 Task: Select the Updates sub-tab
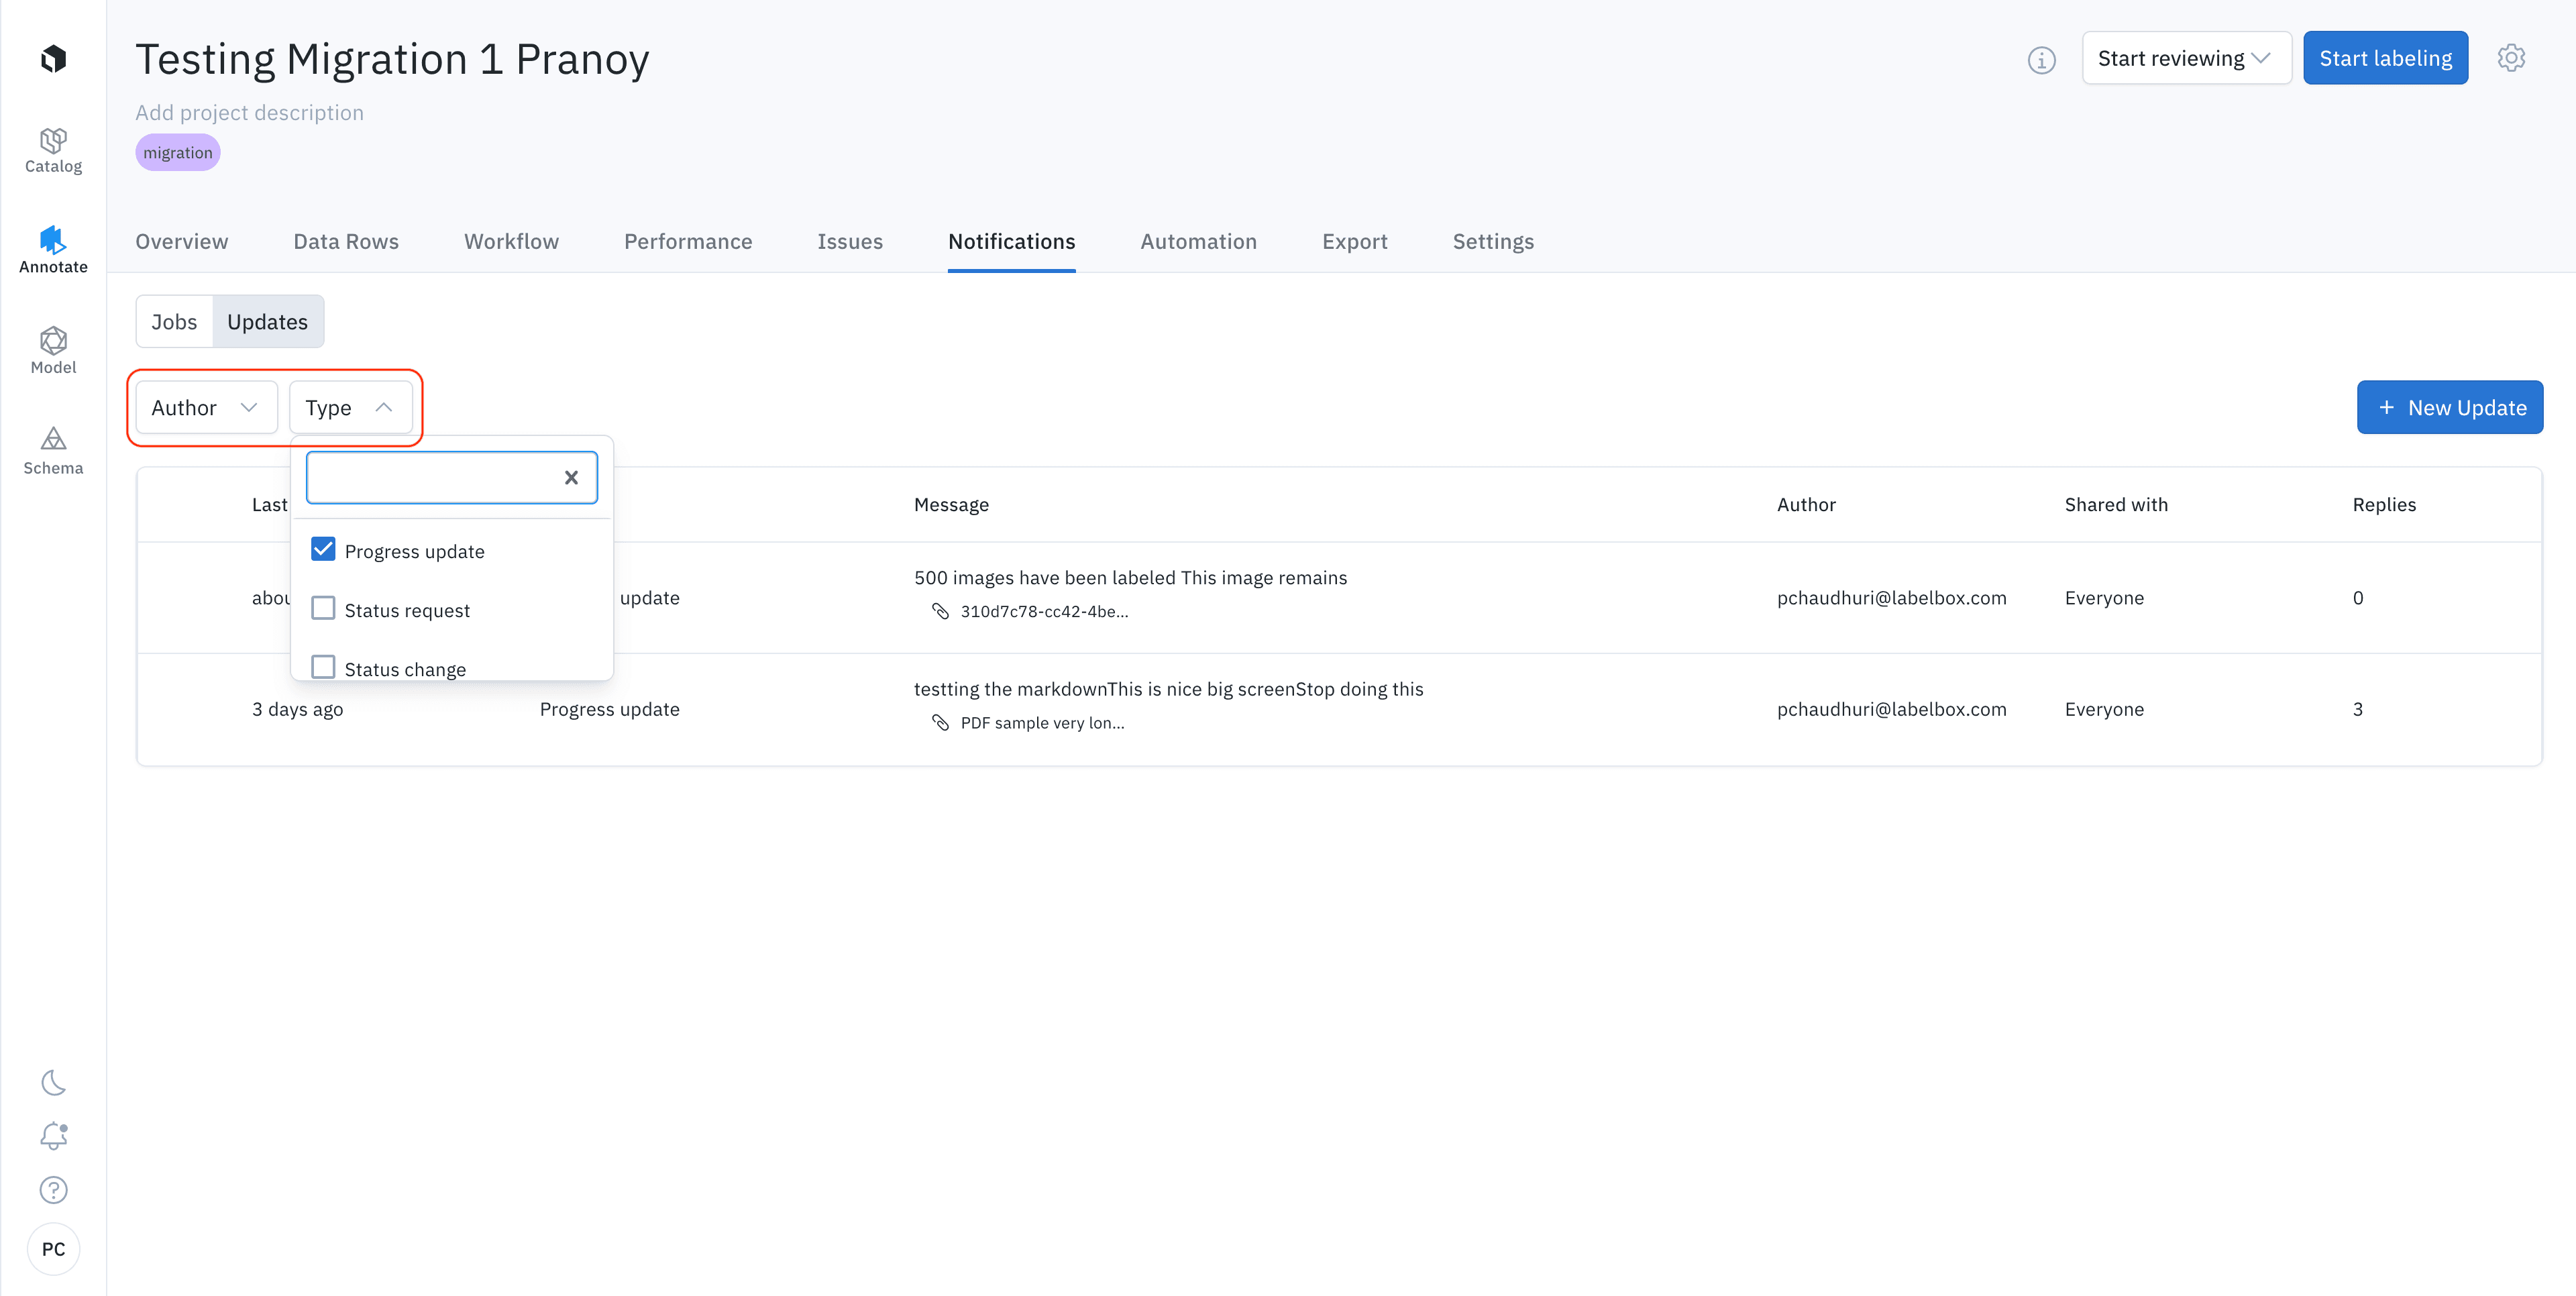(x=267, y=322)
